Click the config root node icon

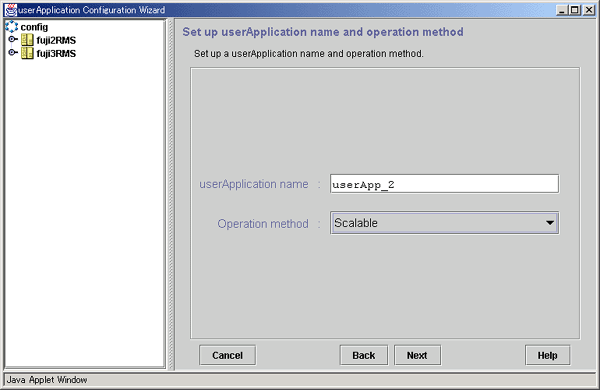pyautogui.click(x=11, y=27)
